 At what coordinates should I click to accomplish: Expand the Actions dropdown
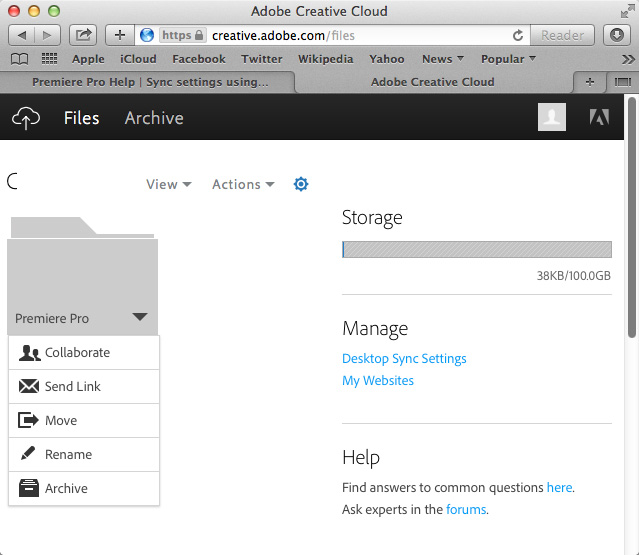pyautogui.click(x=243, y=184)
